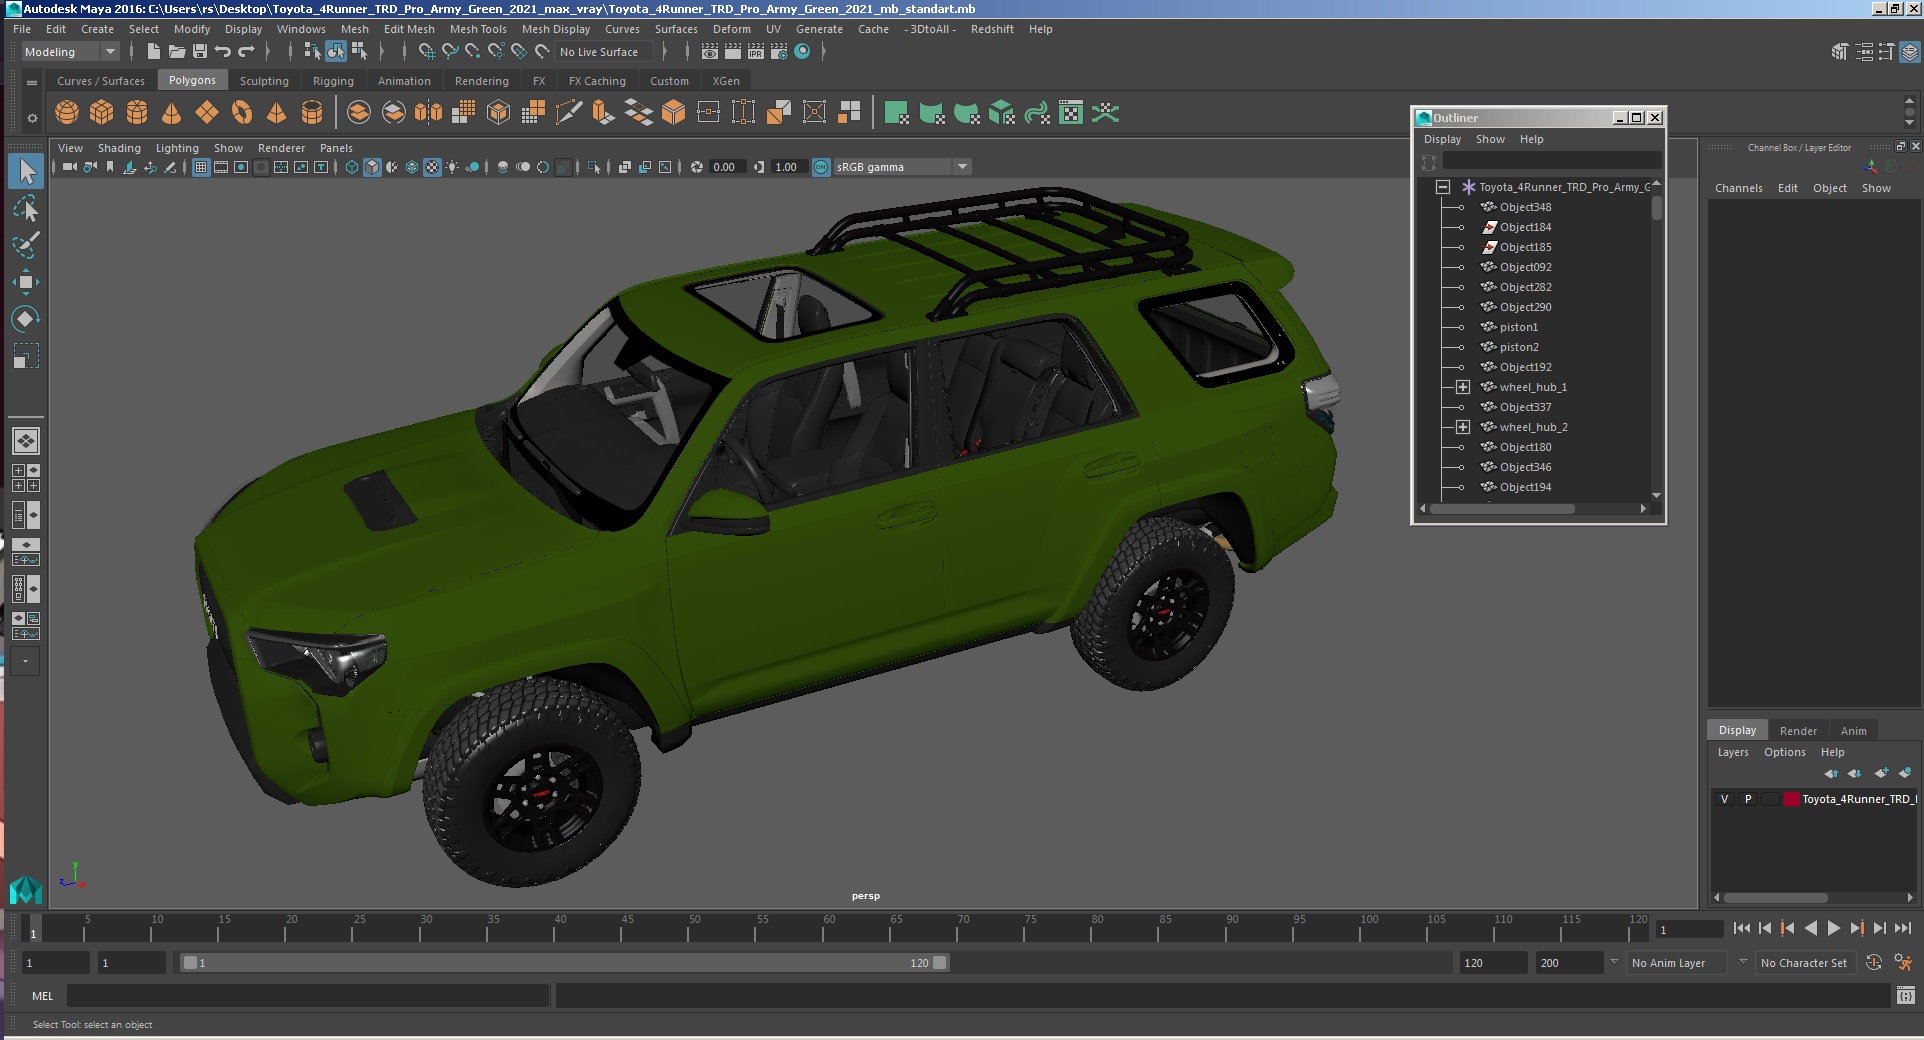Step forward one frame button
Screen dimensions: 1924x1040
tap(1879, 928)
